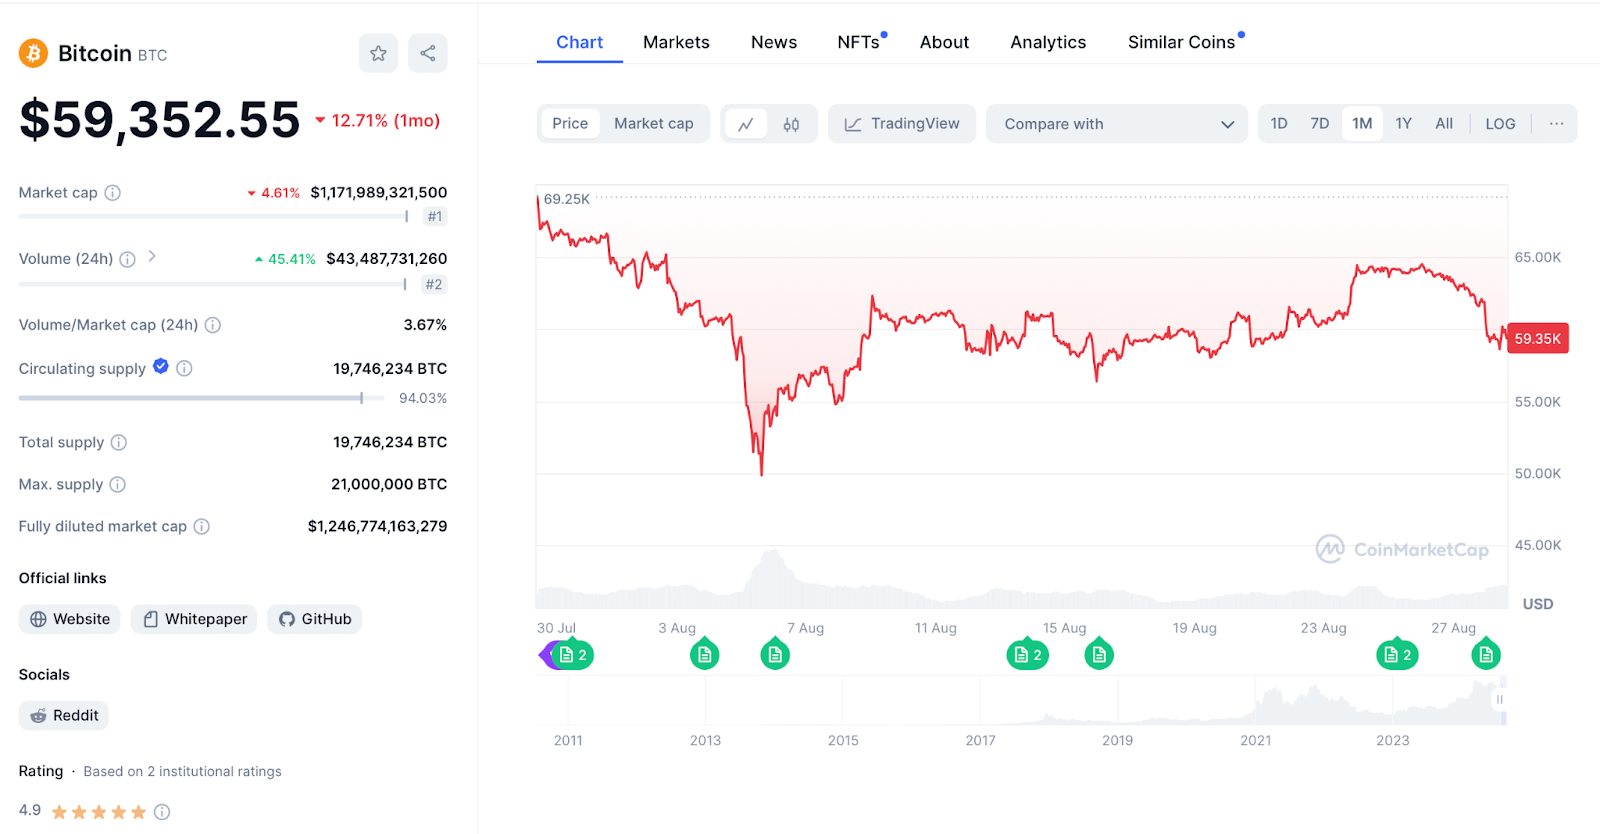Open the Reddit social link
This screenshot has height=834, width=1600.
64,716
